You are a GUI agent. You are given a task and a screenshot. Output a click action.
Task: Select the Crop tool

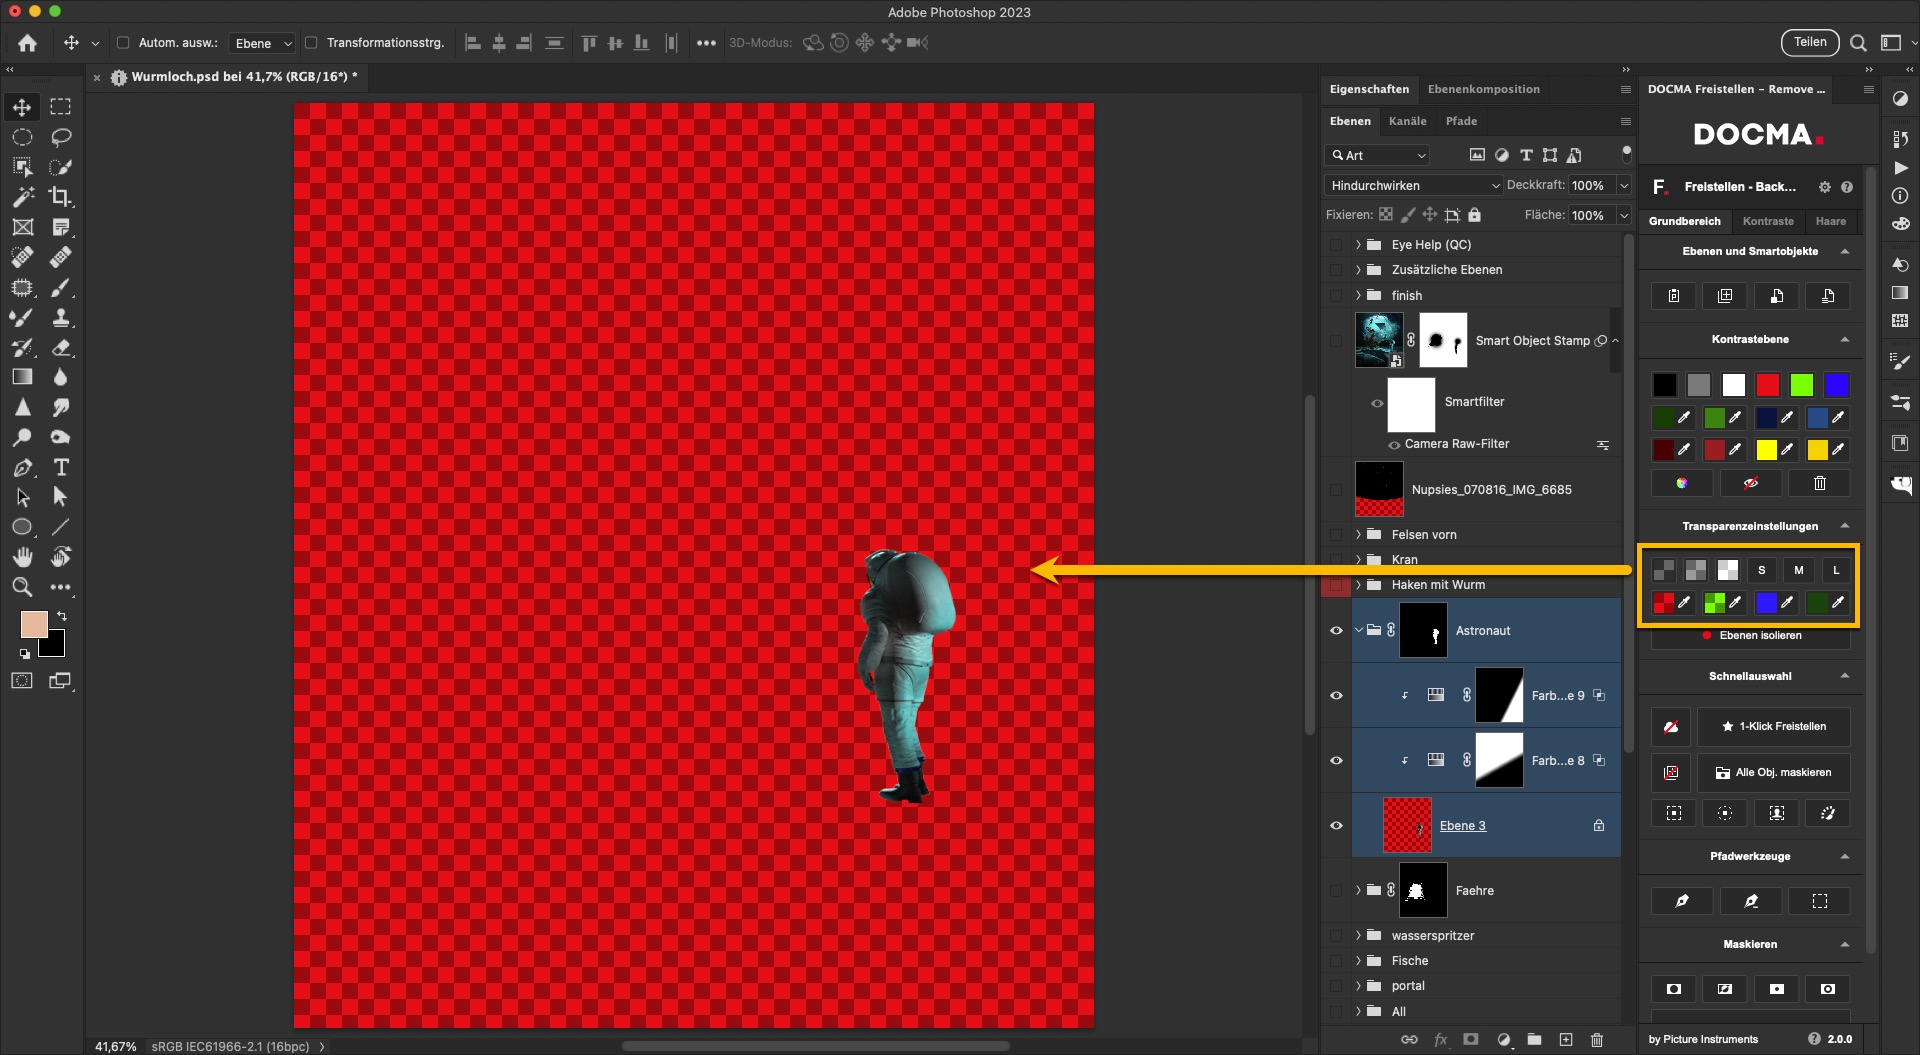61,197
